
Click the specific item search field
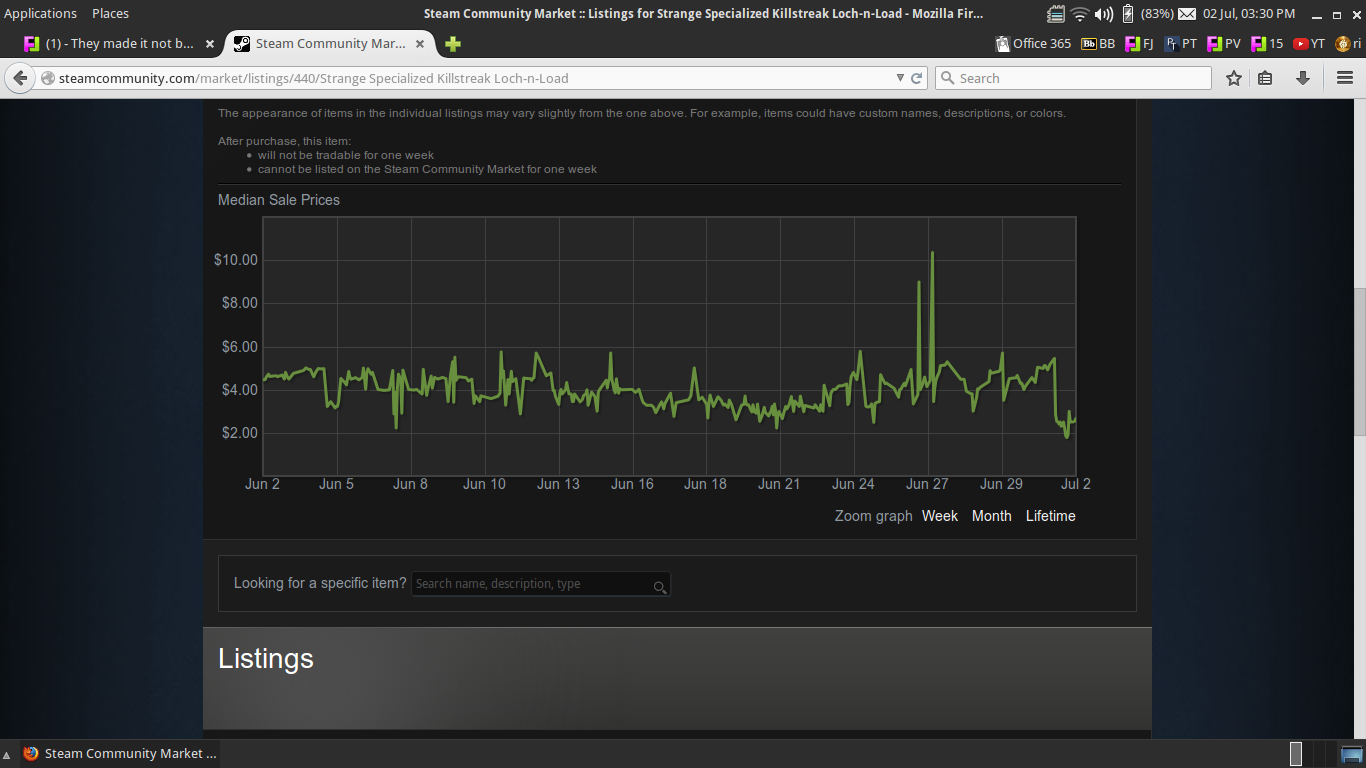[530, 584]
